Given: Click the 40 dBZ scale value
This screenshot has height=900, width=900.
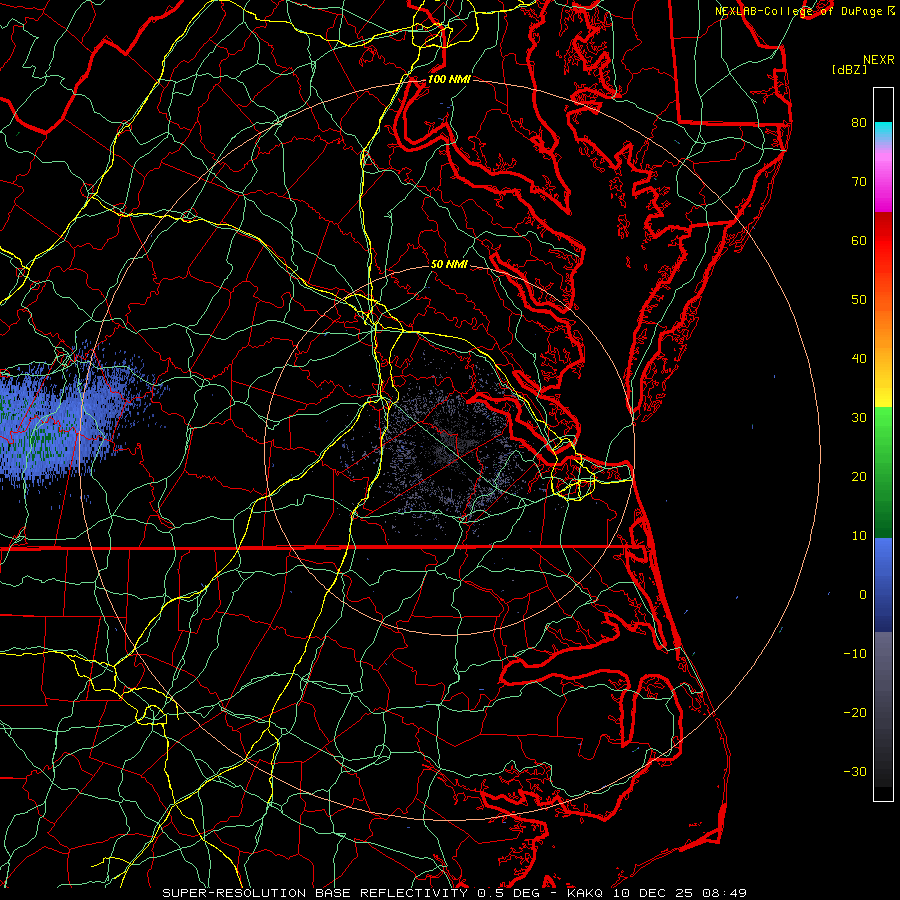Looking at the screenshot, I should pos(859,359).
